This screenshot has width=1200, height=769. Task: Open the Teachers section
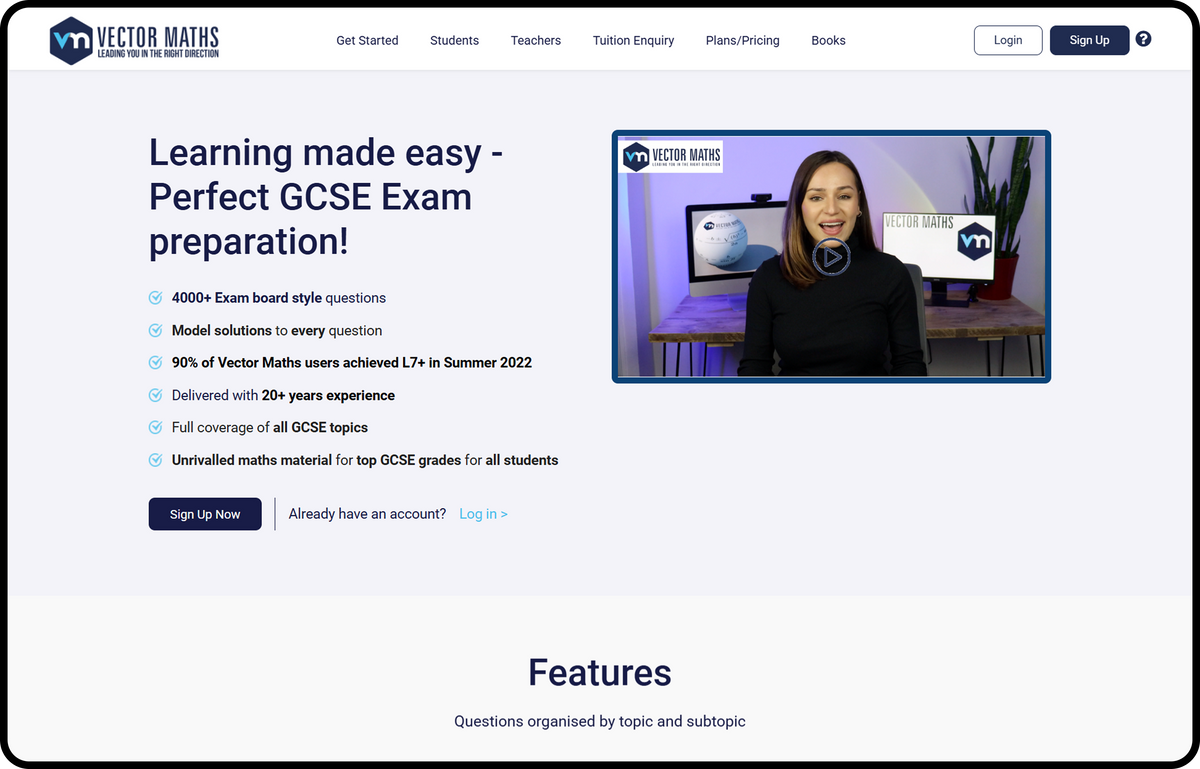[536, 41]
